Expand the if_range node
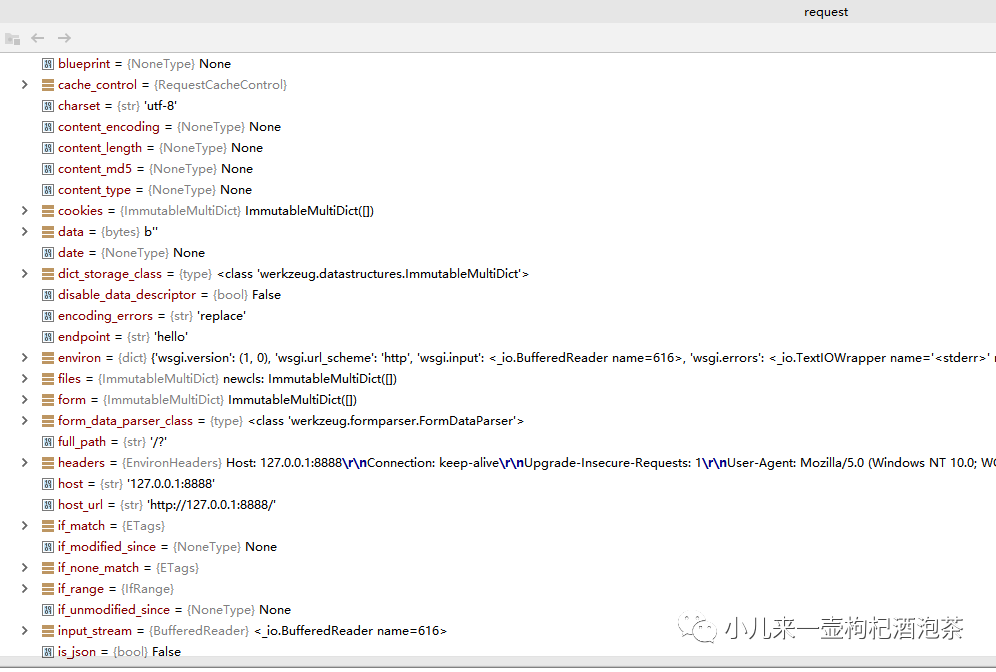This screenshot has width=996, height=672. pyautogui.click(x=24, y=588)
